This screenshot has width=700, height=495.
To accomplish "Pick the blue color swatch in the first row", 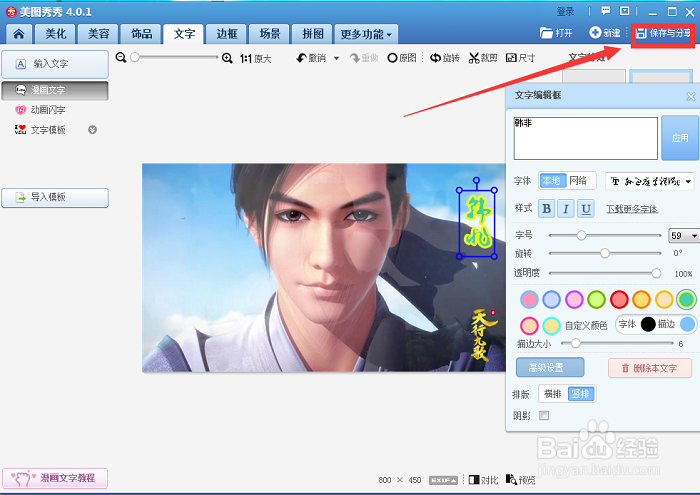I will pos(551,299).
